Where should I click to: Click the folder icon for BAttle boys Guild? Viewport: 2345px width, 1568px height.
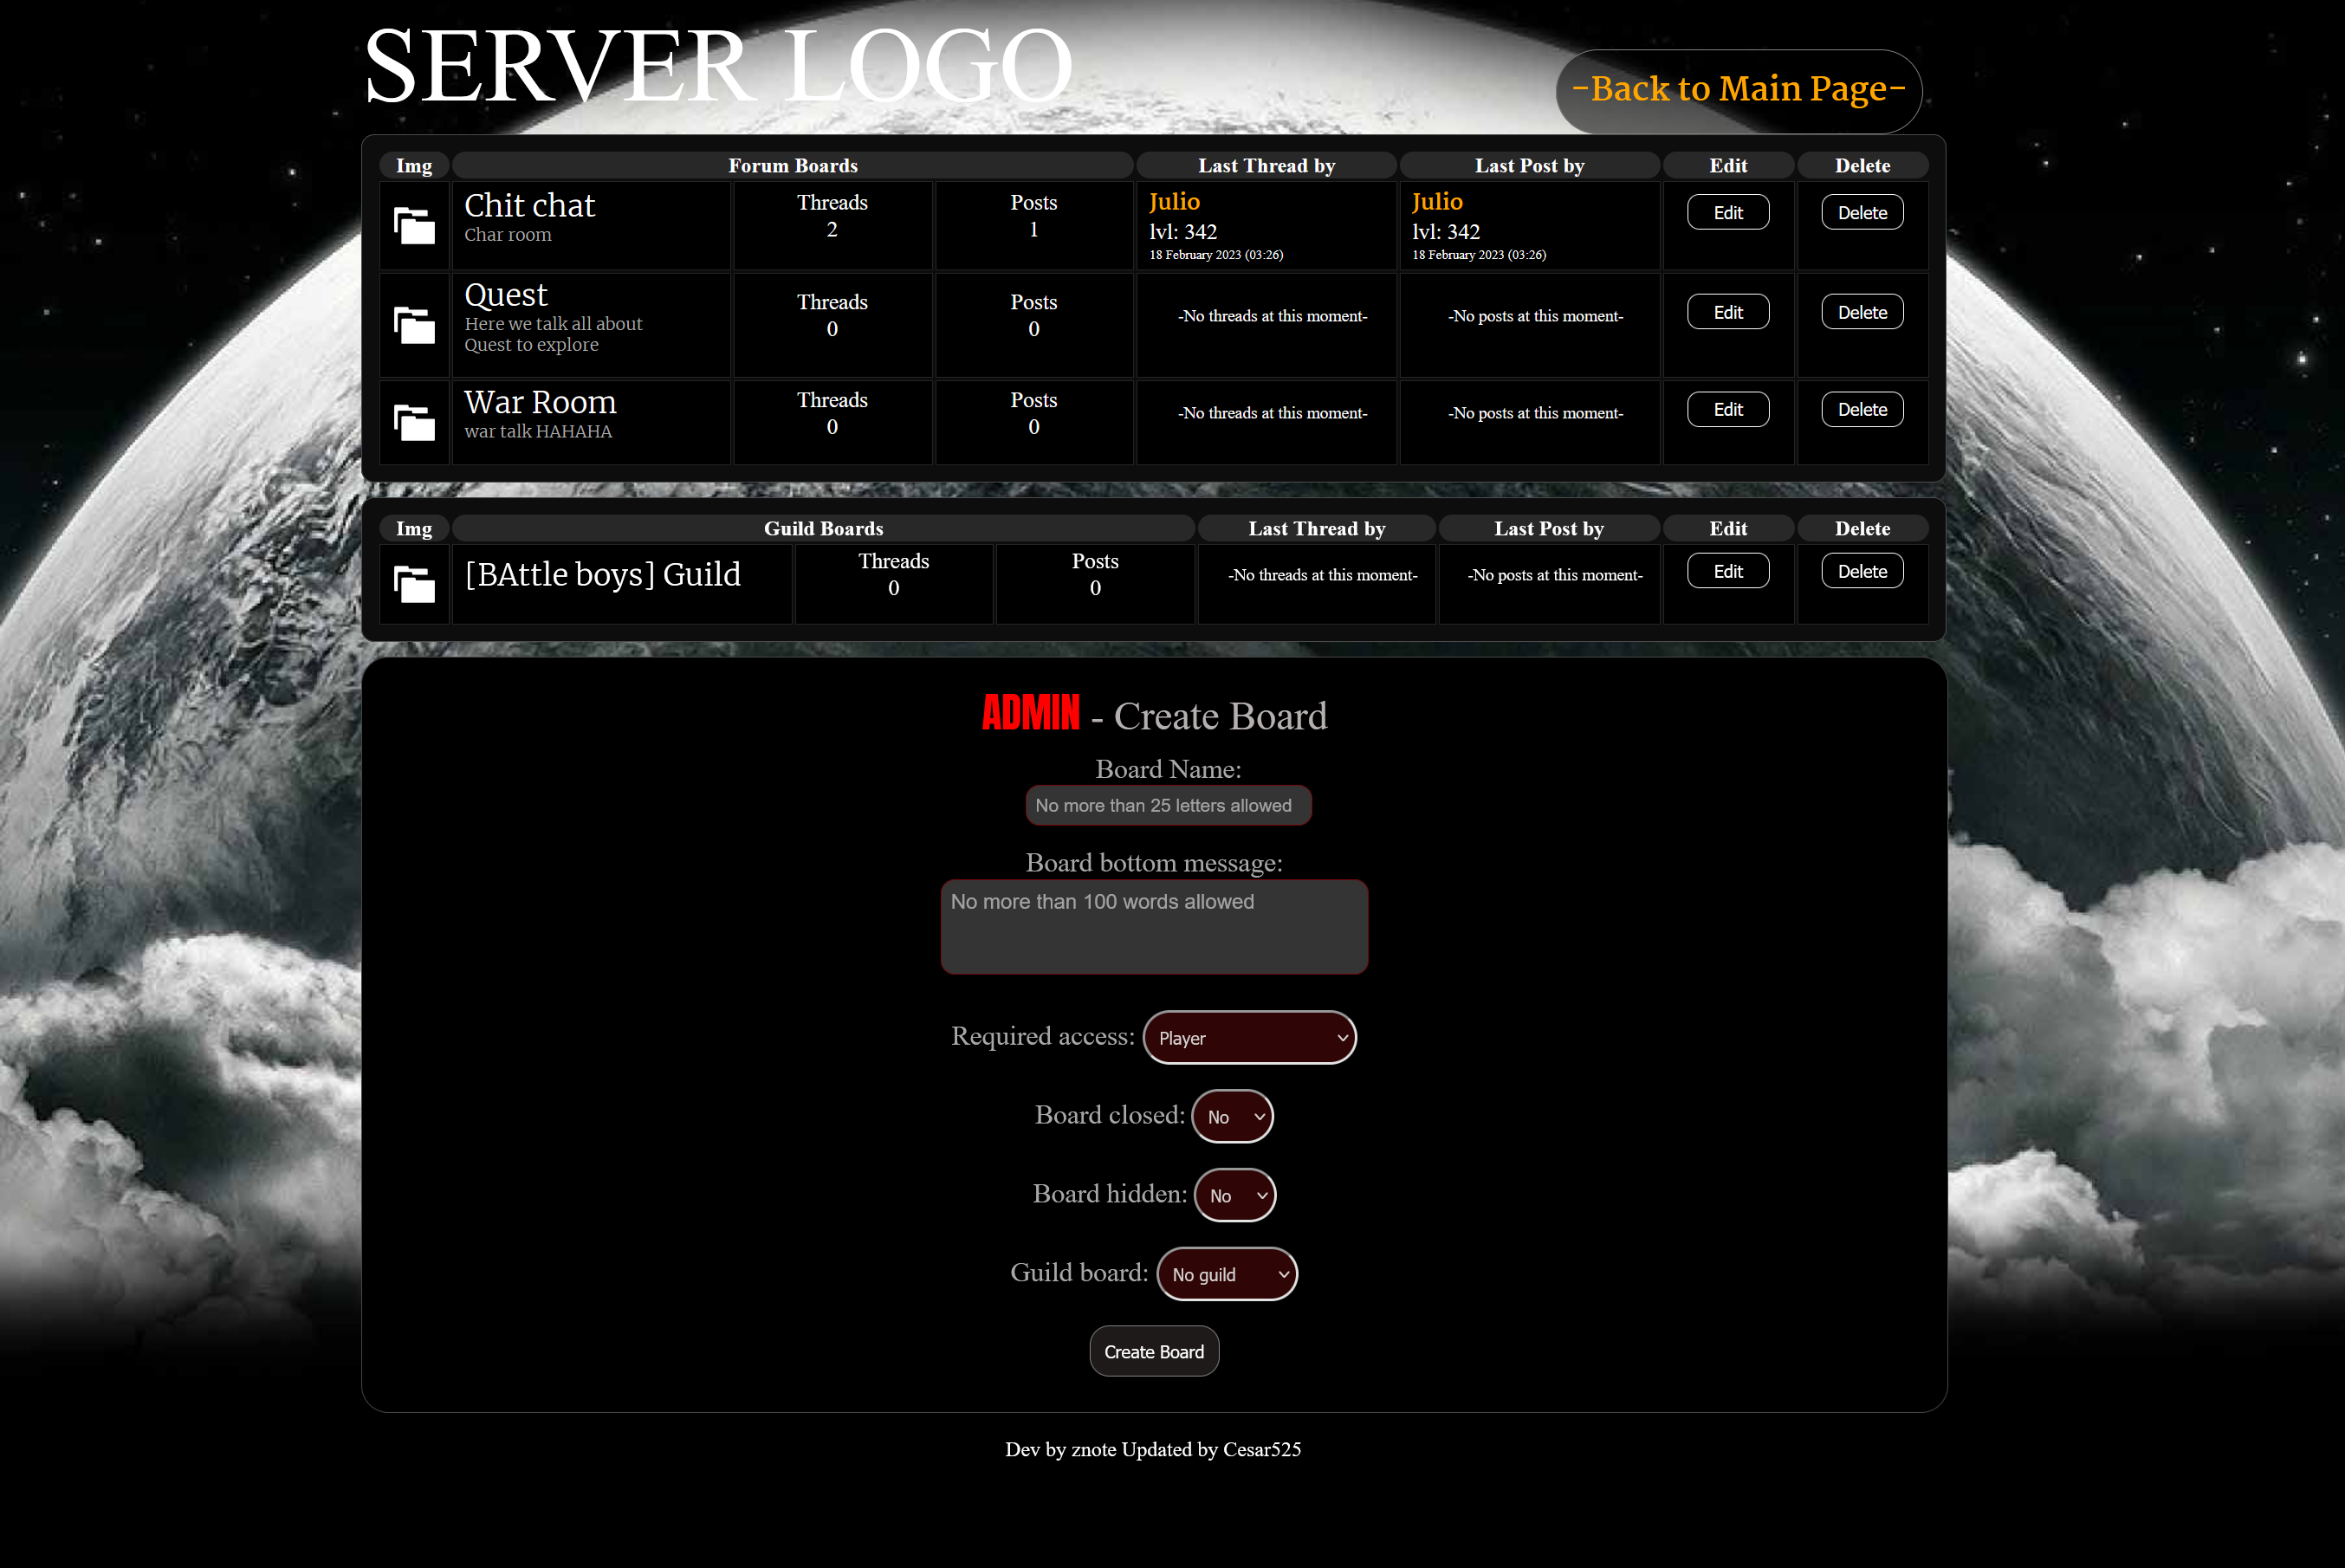point(414,584)
